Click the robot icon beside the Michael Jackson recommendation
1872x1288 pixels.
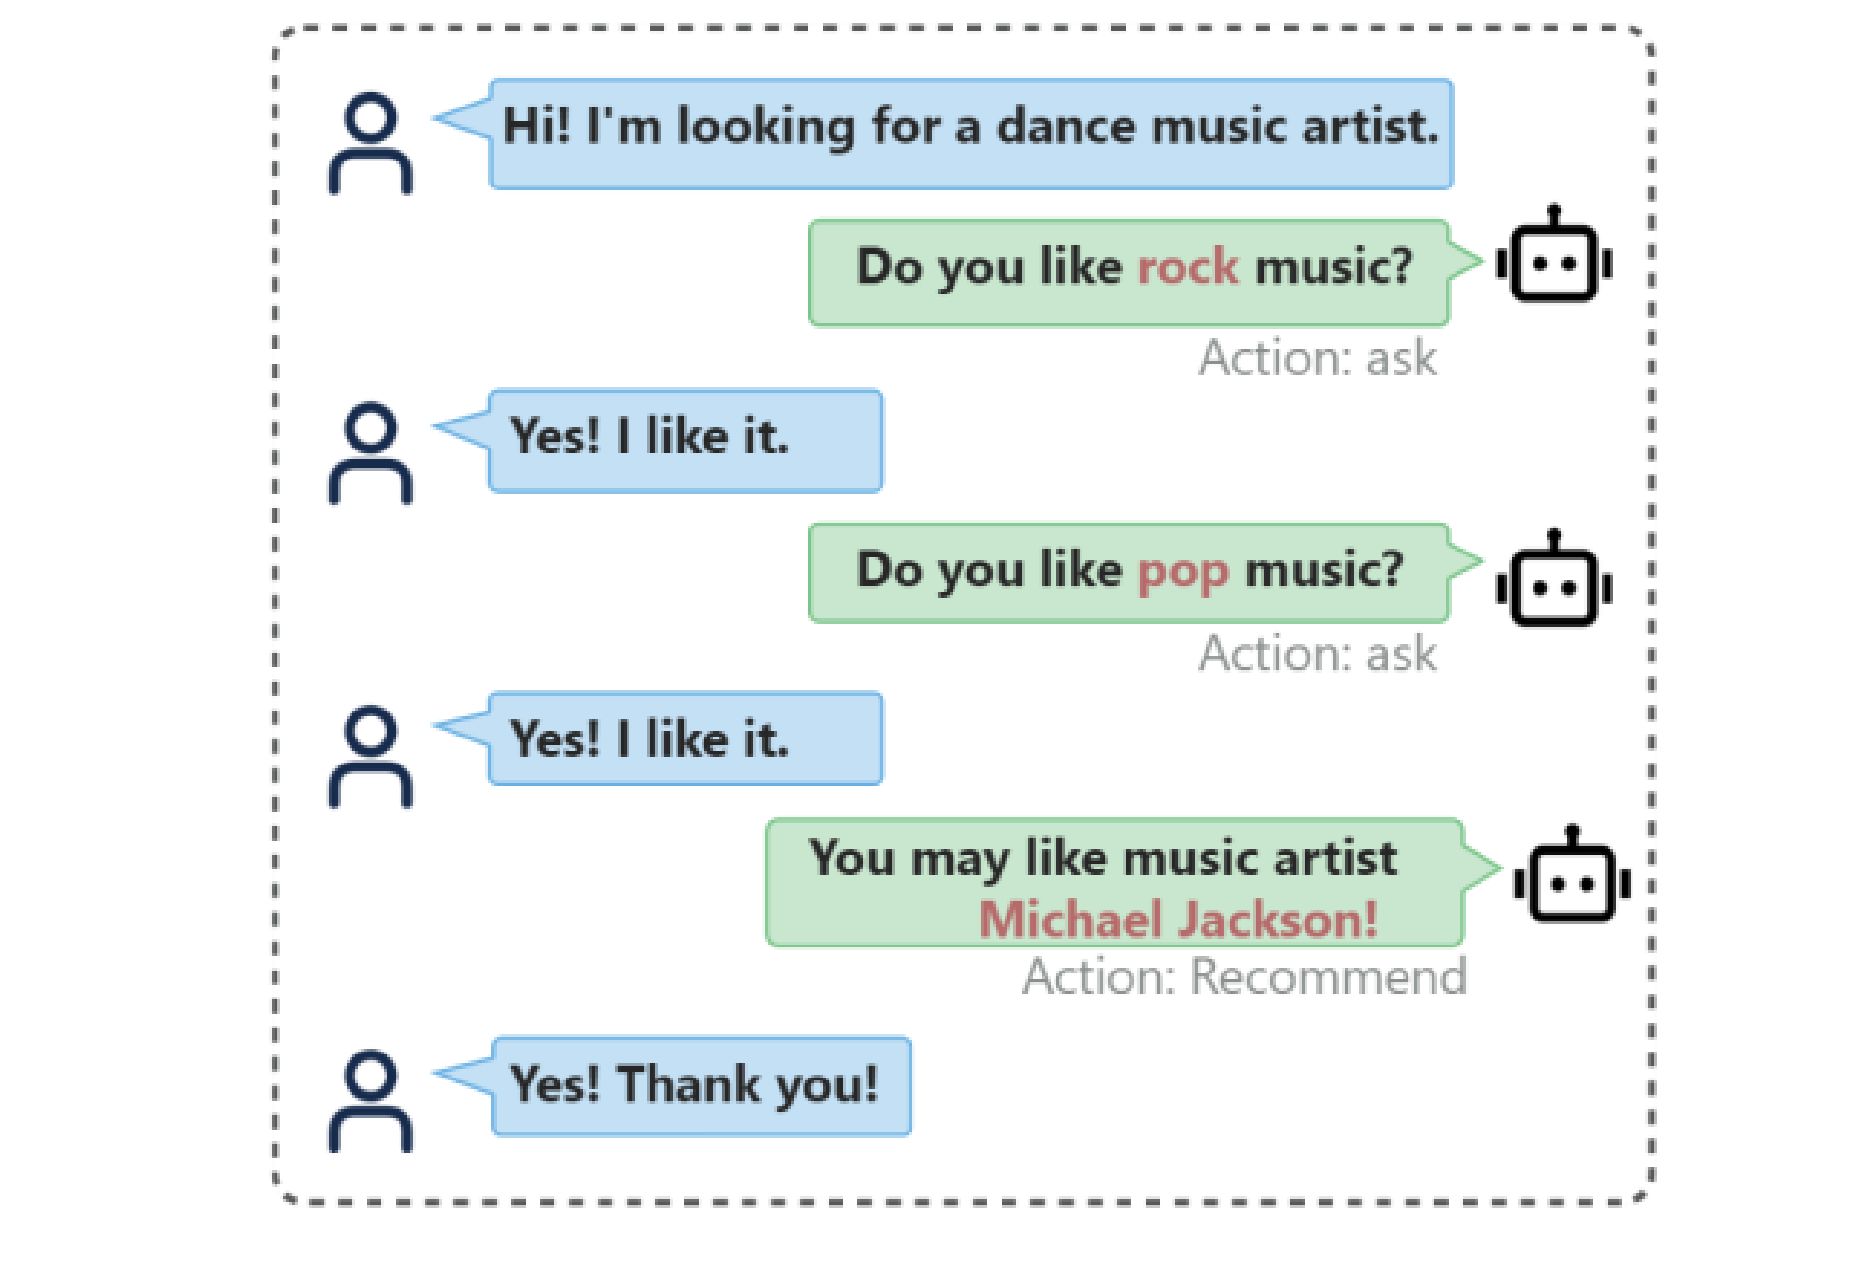pos(1572,874)
